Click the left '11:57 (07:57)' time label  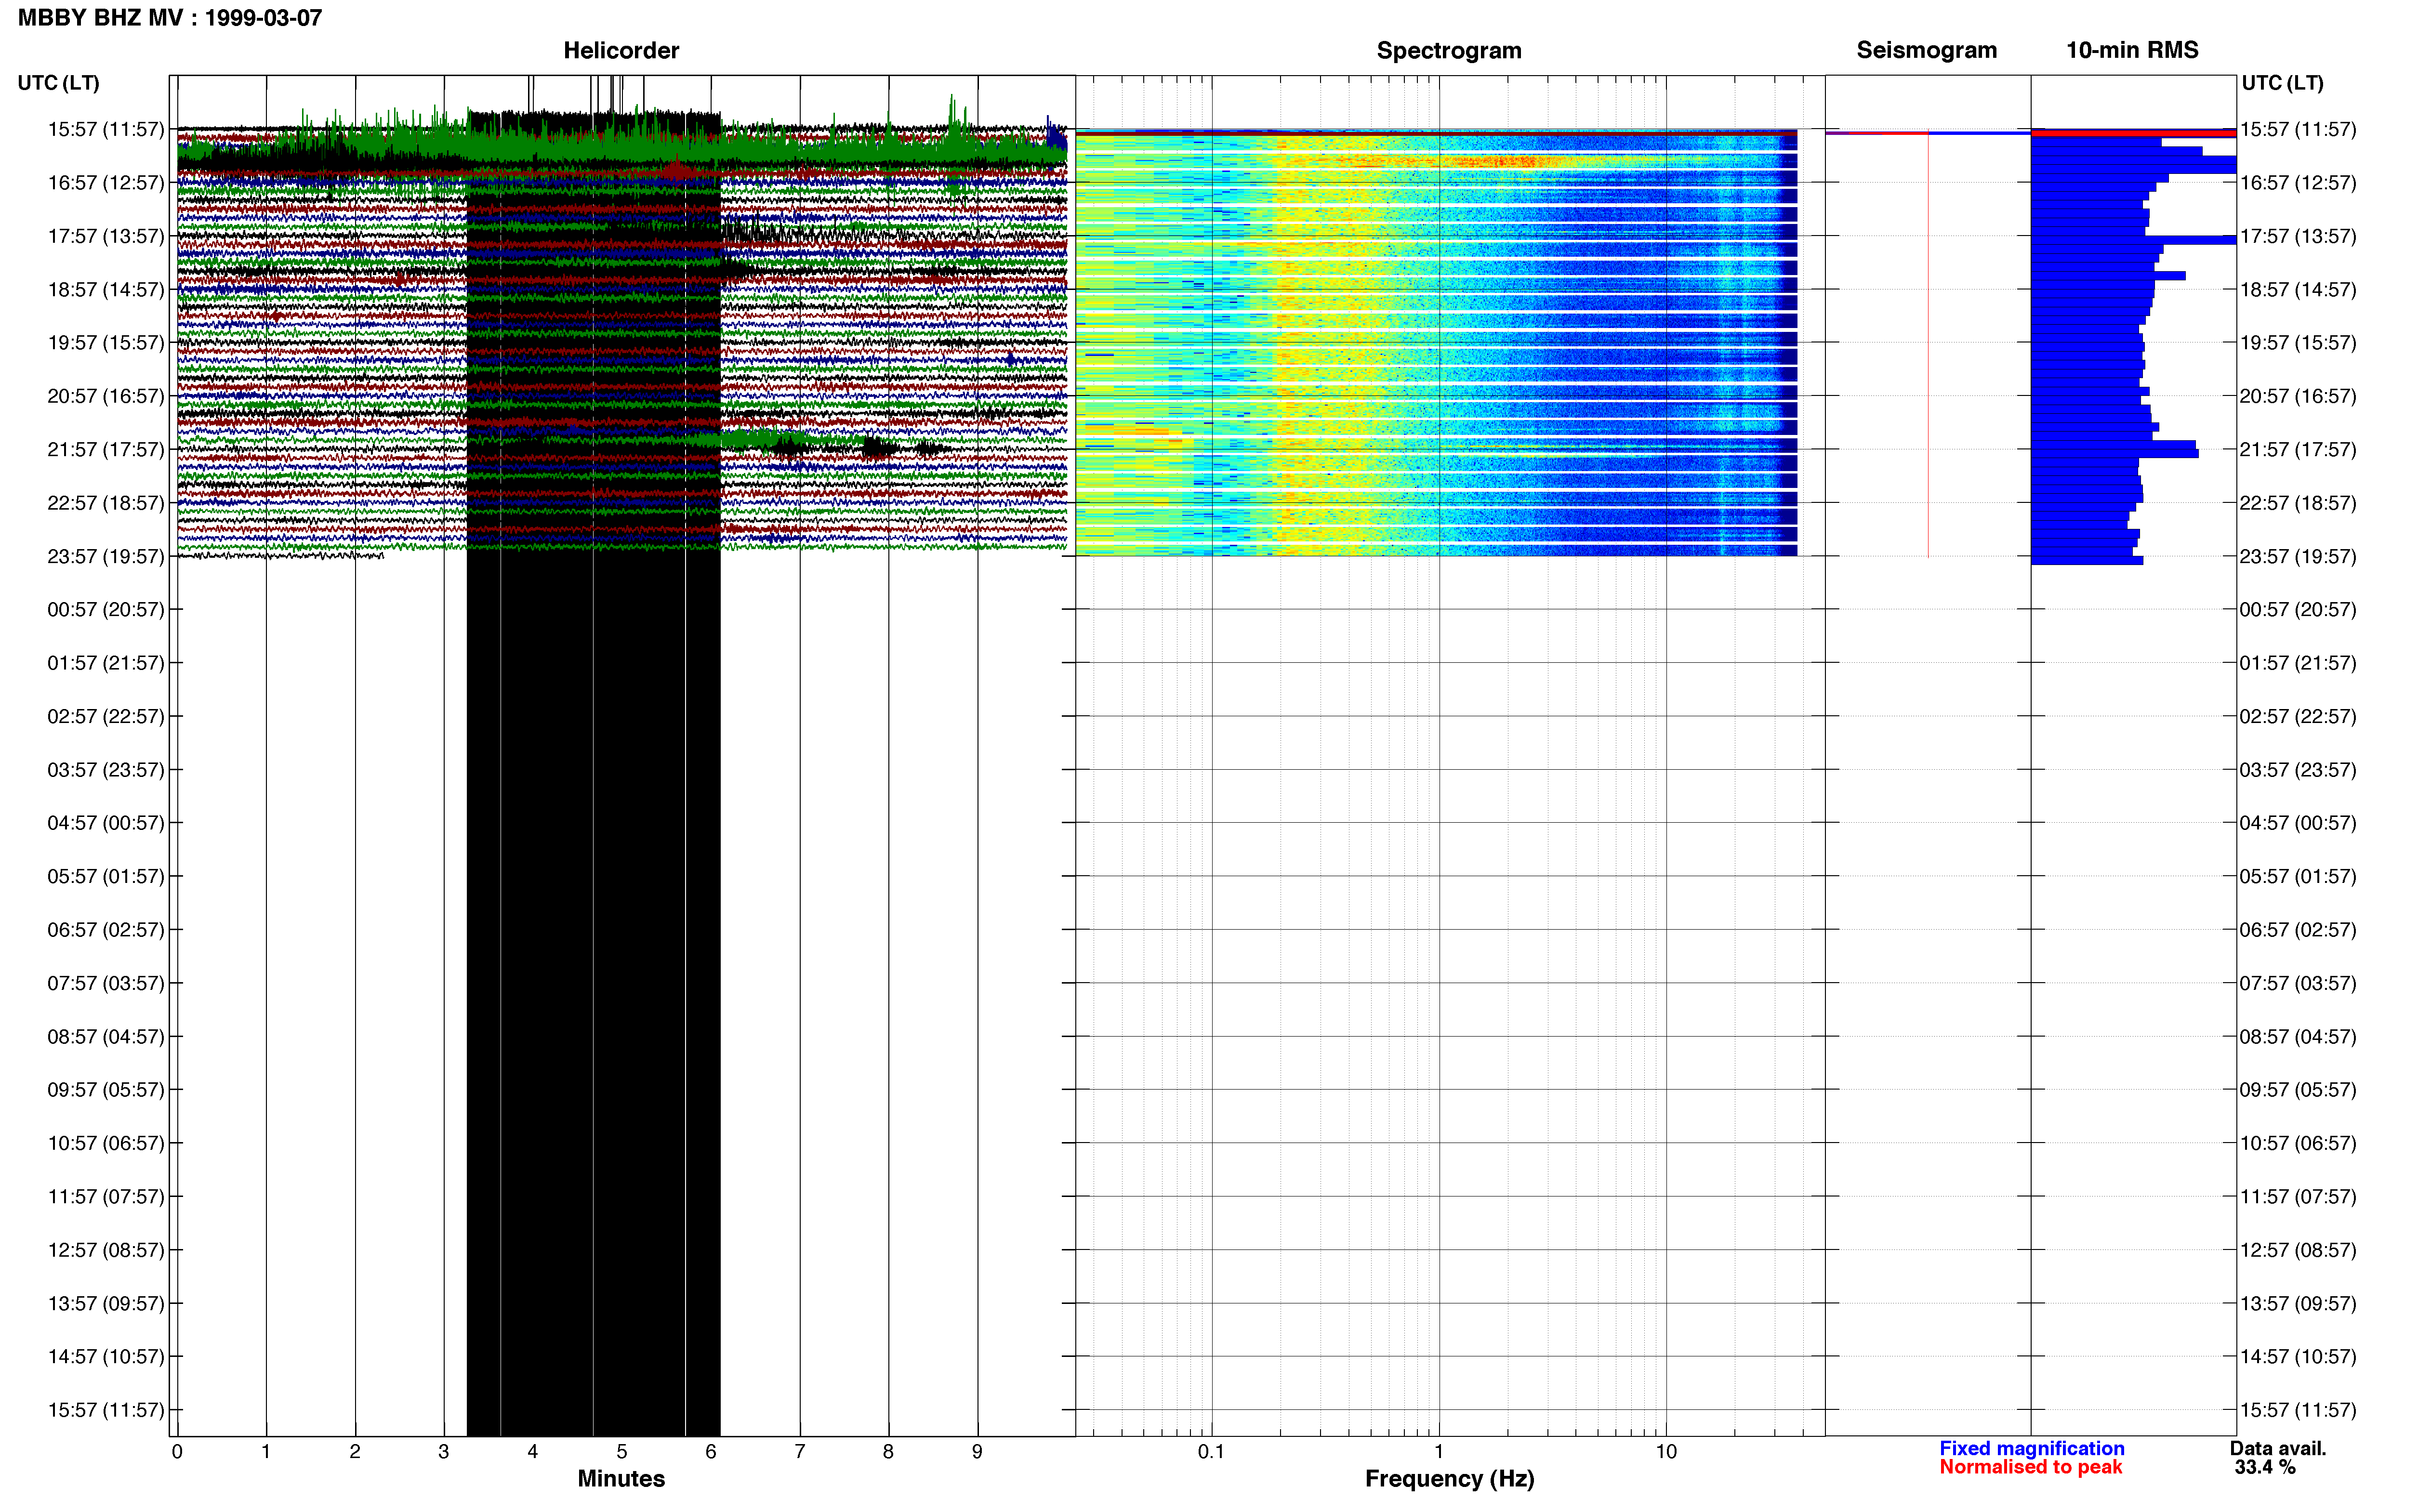click(105, 1197)
